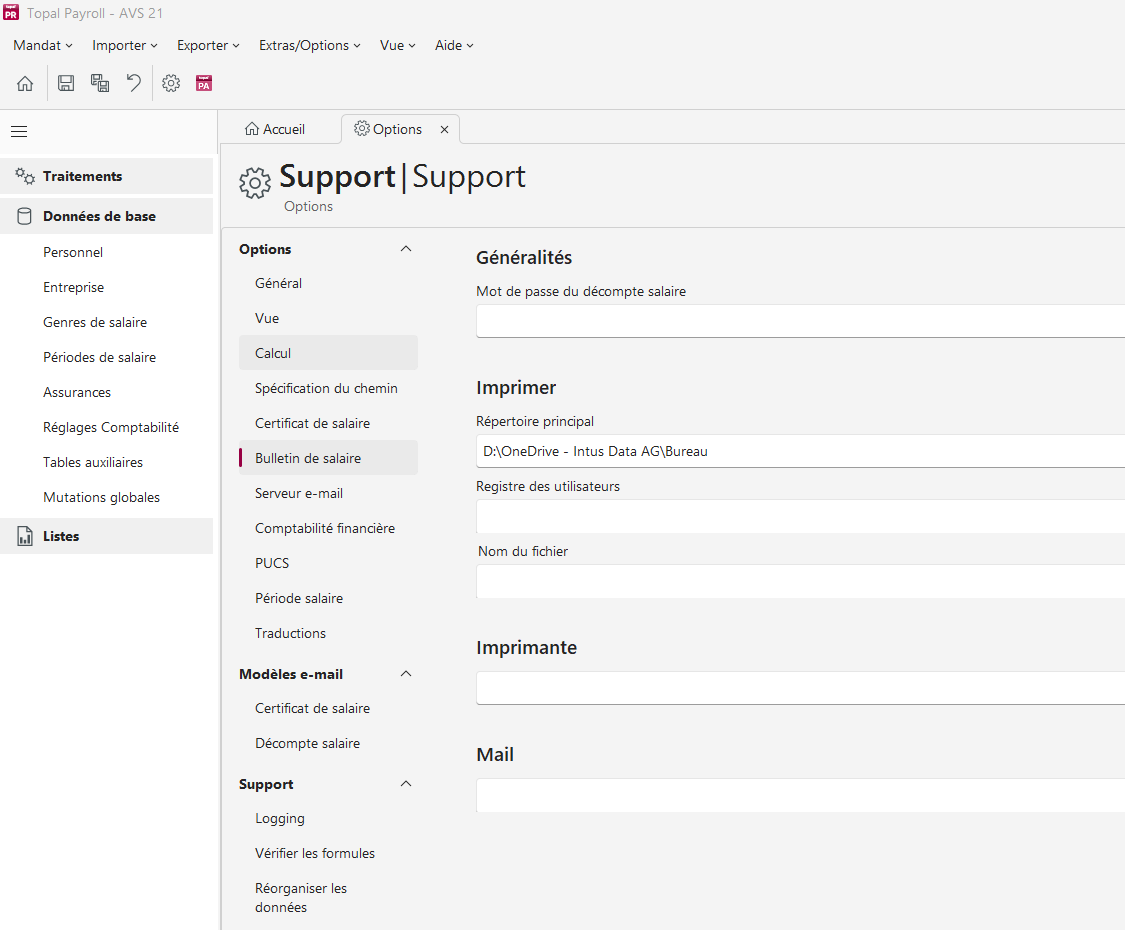Image resolution: width=1125 pixels, height=930 pixels.
Task: Collapse the Support section chevron
Action: click(406, 784)
